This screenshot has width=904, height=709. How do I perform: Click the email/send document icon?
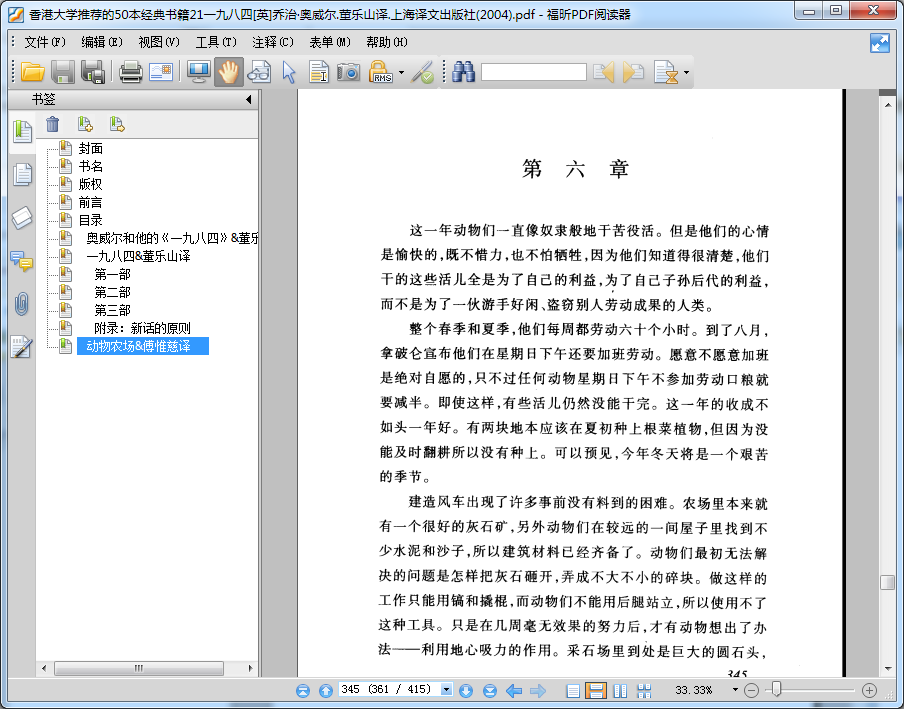(161, 73)
